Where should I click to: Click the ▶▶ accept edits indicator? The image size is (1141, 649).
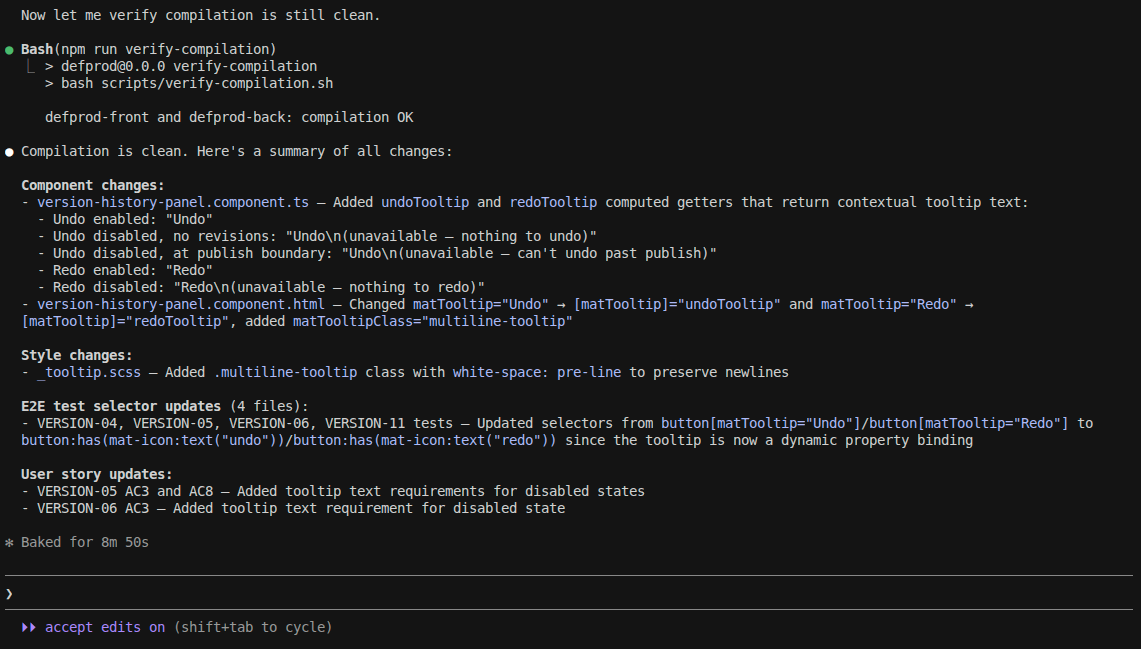(31, 627)
